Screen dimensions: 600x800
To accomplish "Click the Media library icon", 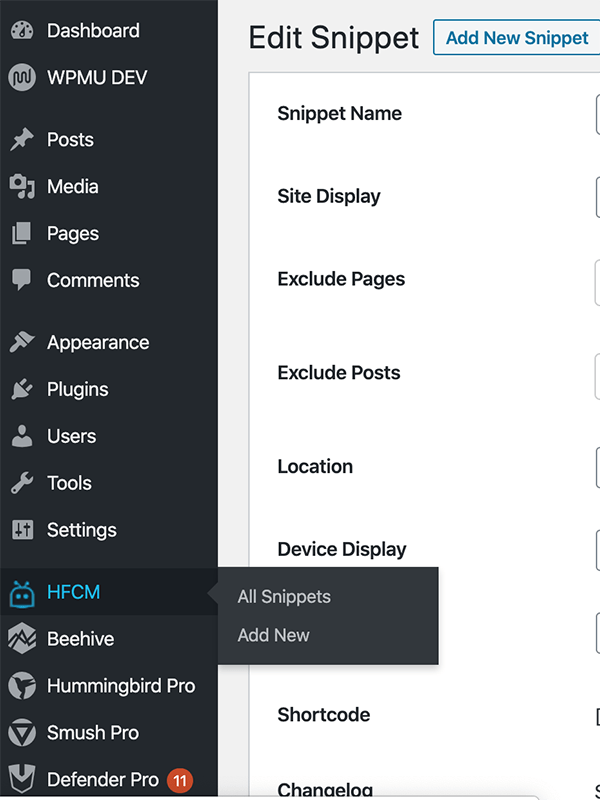I will pos(22,187).
